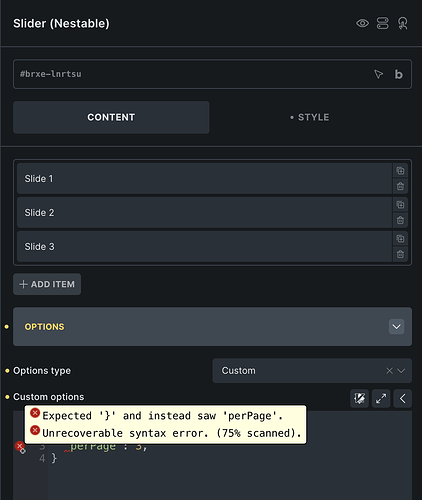Select the CONTENT tab
Image resolution: width=422 pixels, height=500 pixels.
click(111, 117)
